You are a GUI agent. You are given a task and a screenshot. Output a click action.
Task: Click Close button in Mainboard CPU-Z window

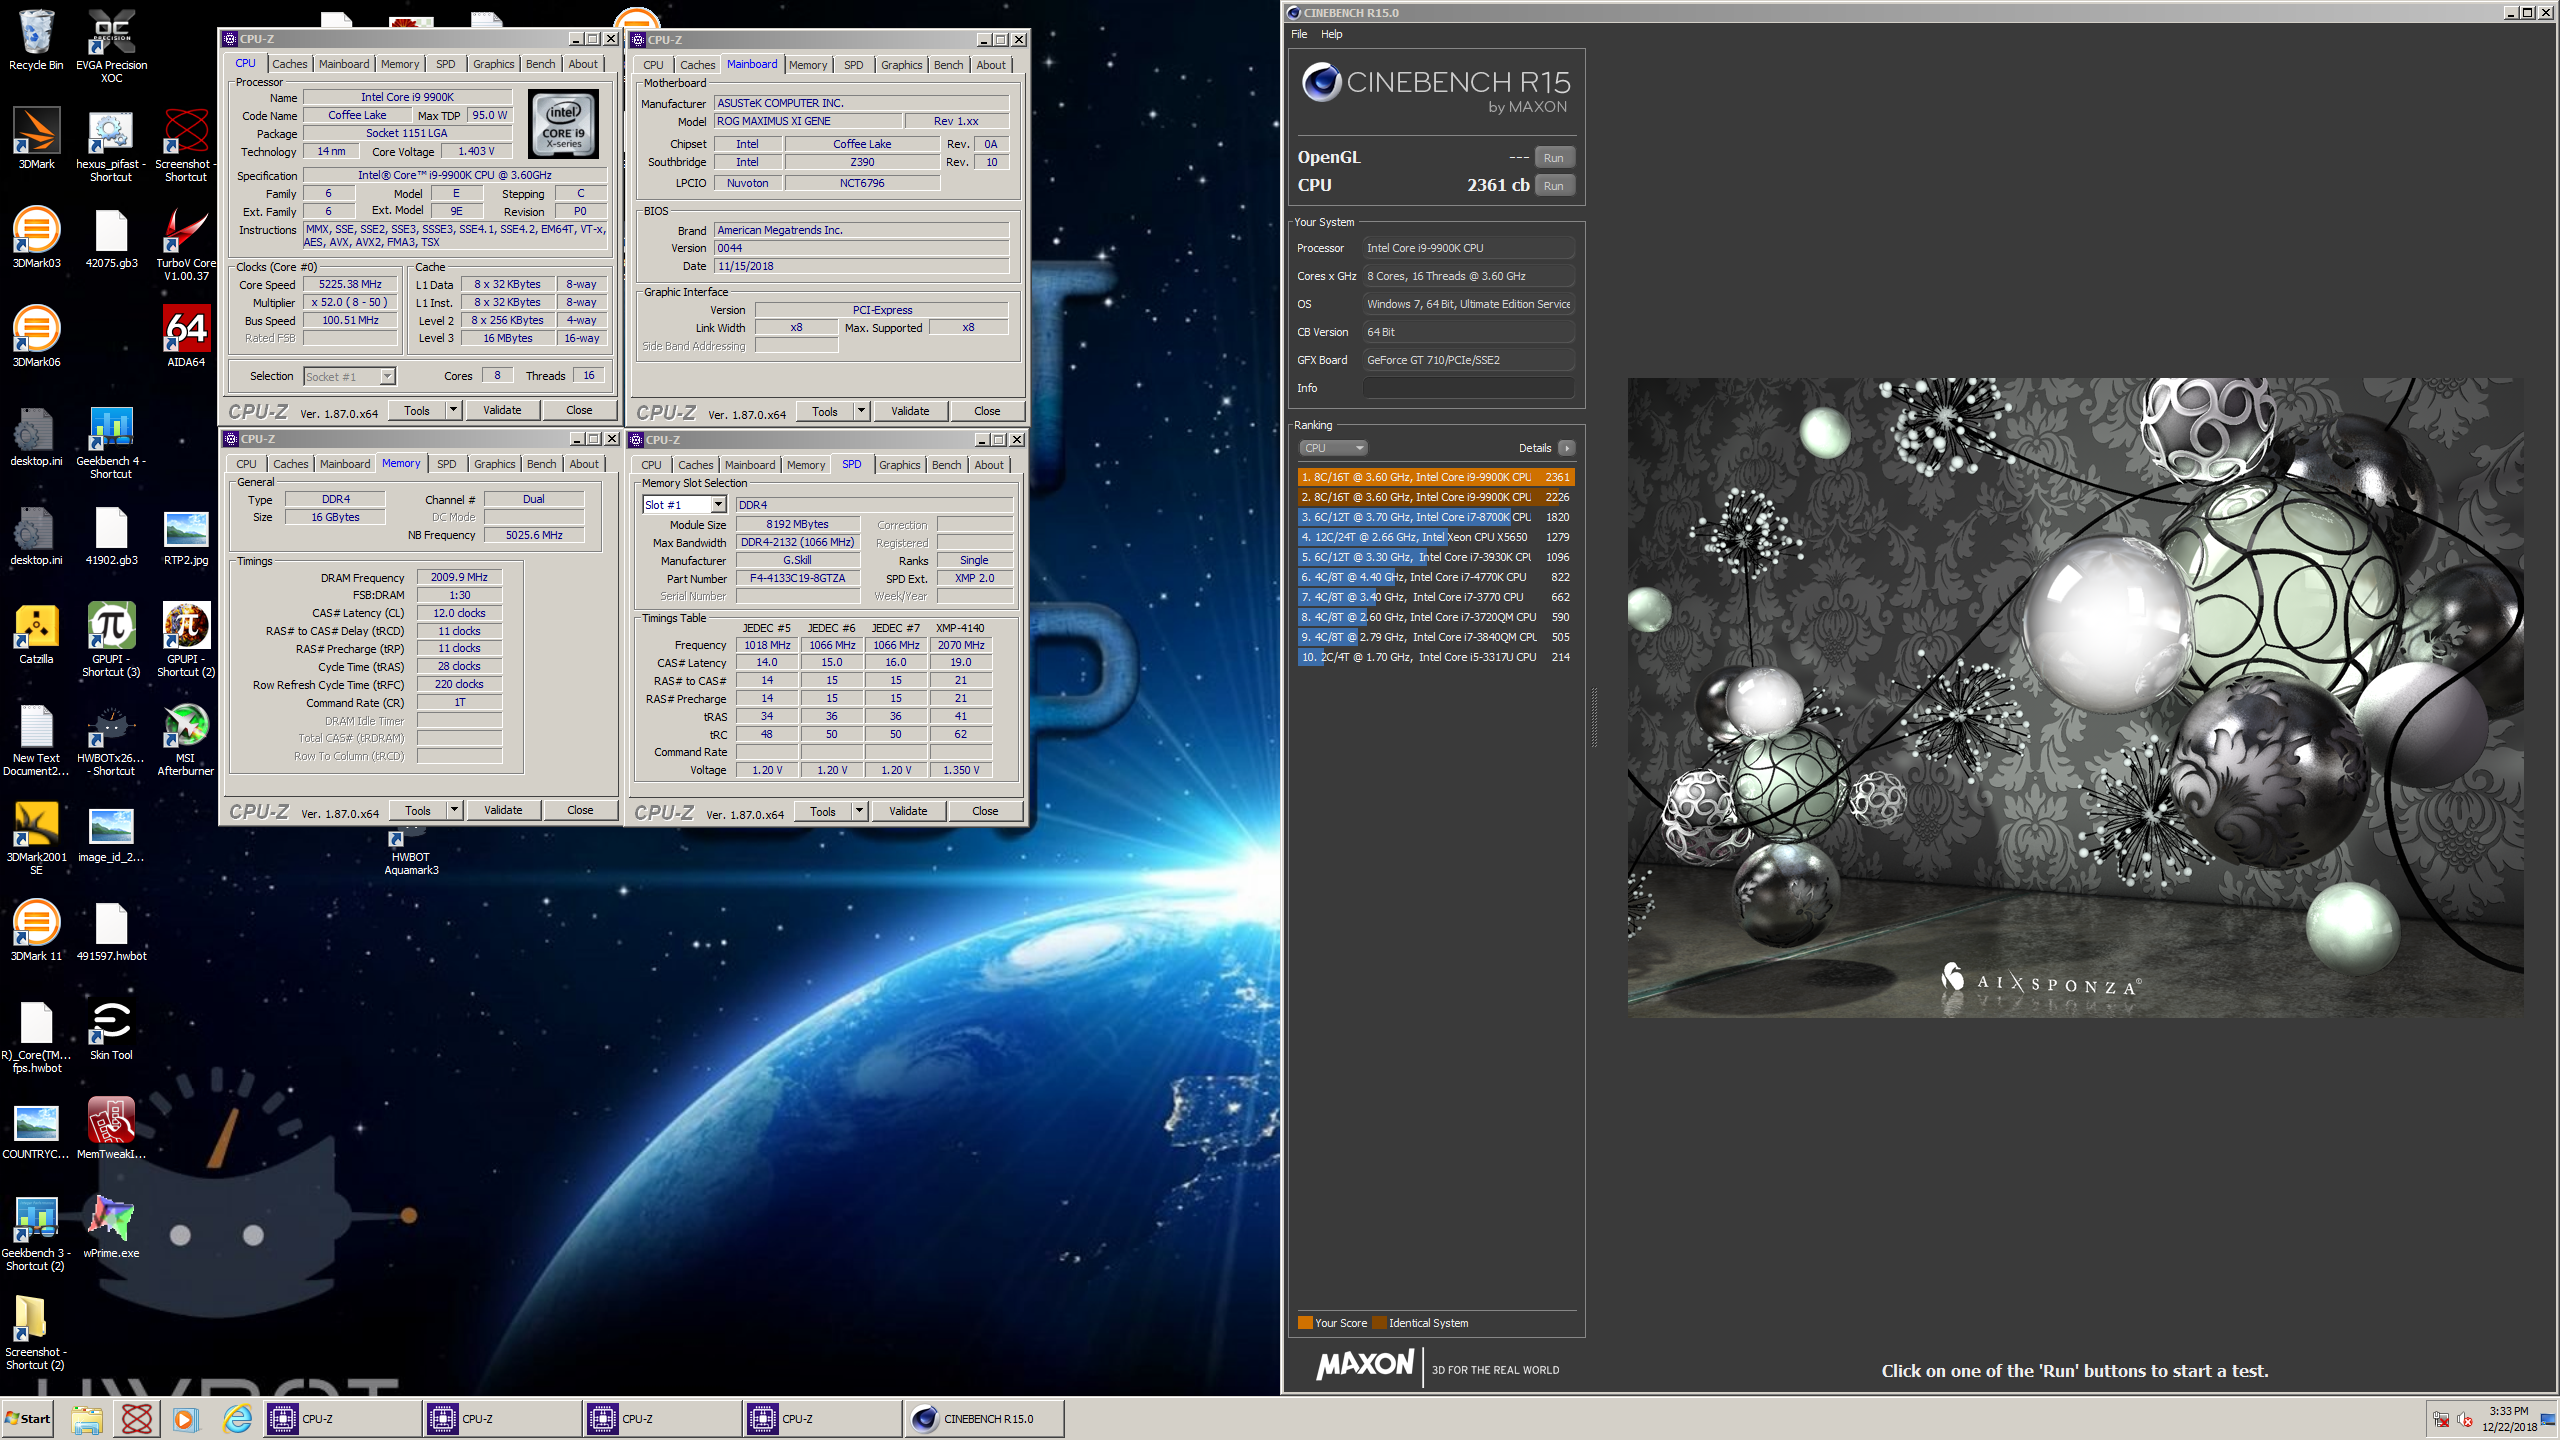pyautogui.click(x=987, y=411)
